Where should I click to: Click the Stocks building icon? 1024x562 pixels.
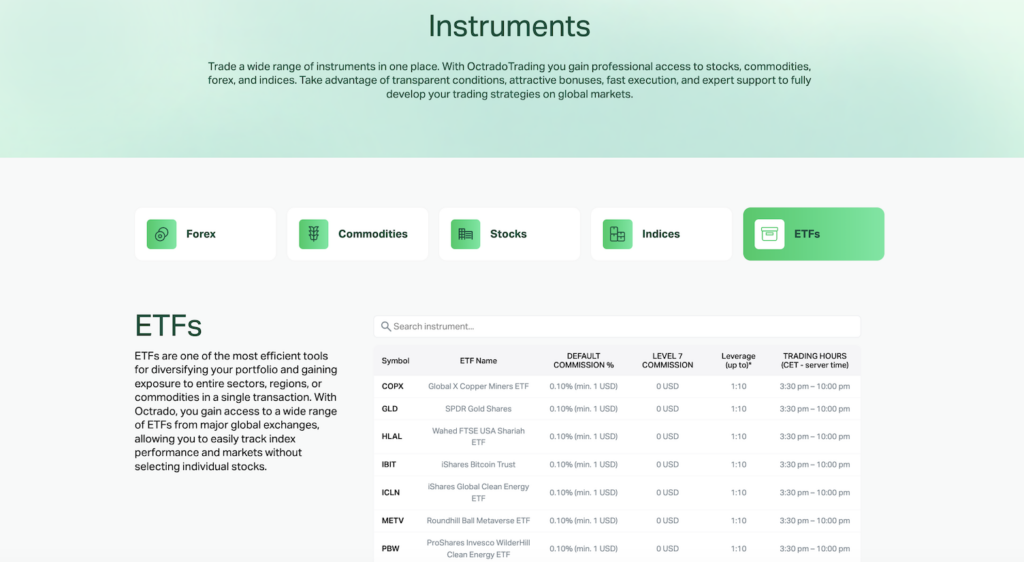466,234
